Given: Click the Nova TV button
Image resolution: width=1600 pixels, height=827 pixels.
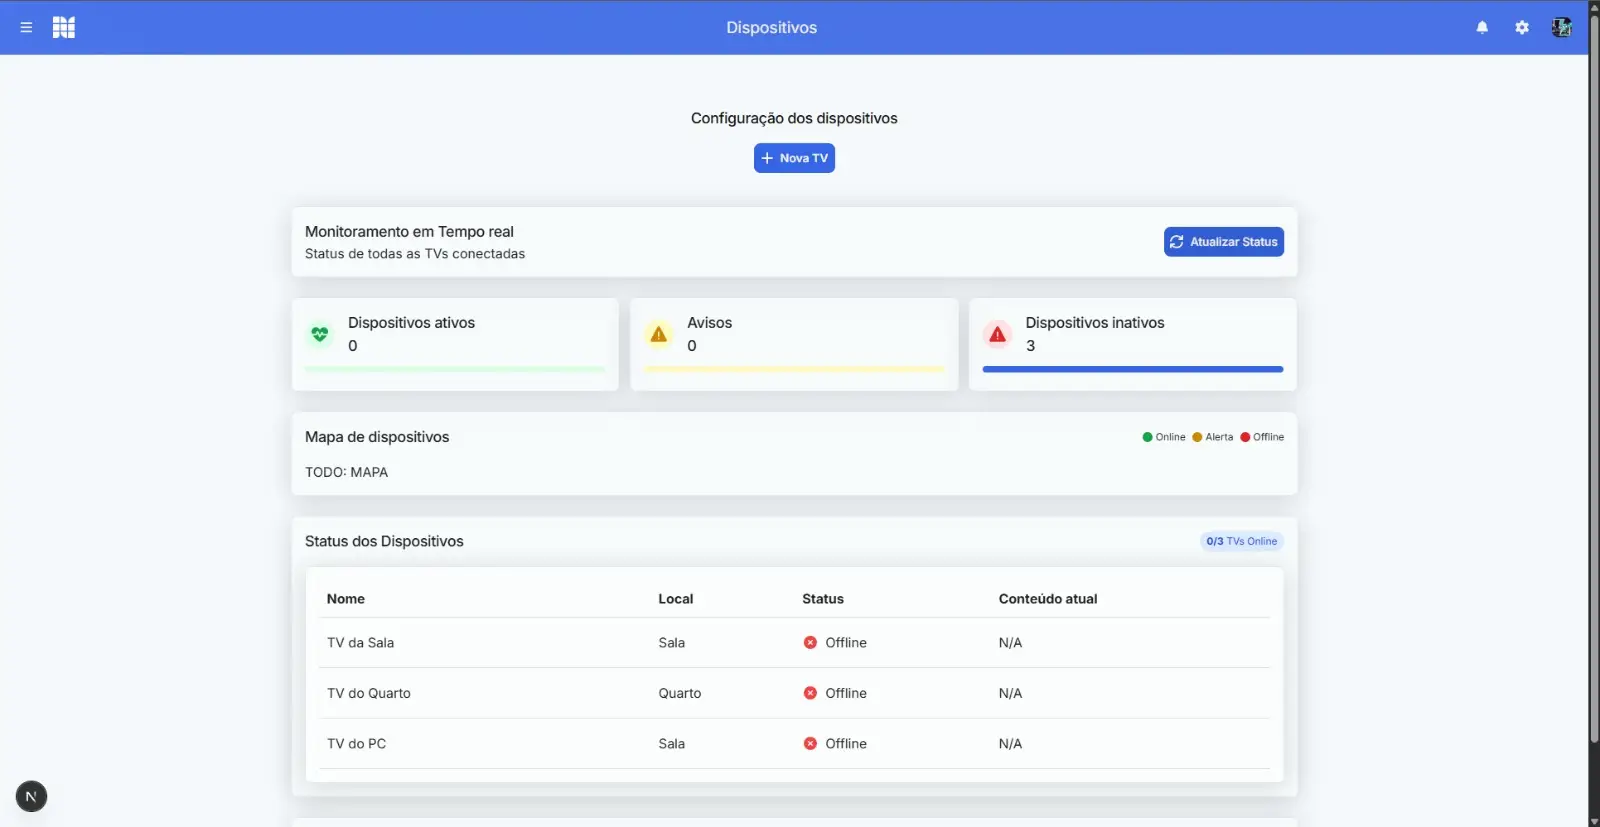Looking at the screenshot, I should 794,158.
